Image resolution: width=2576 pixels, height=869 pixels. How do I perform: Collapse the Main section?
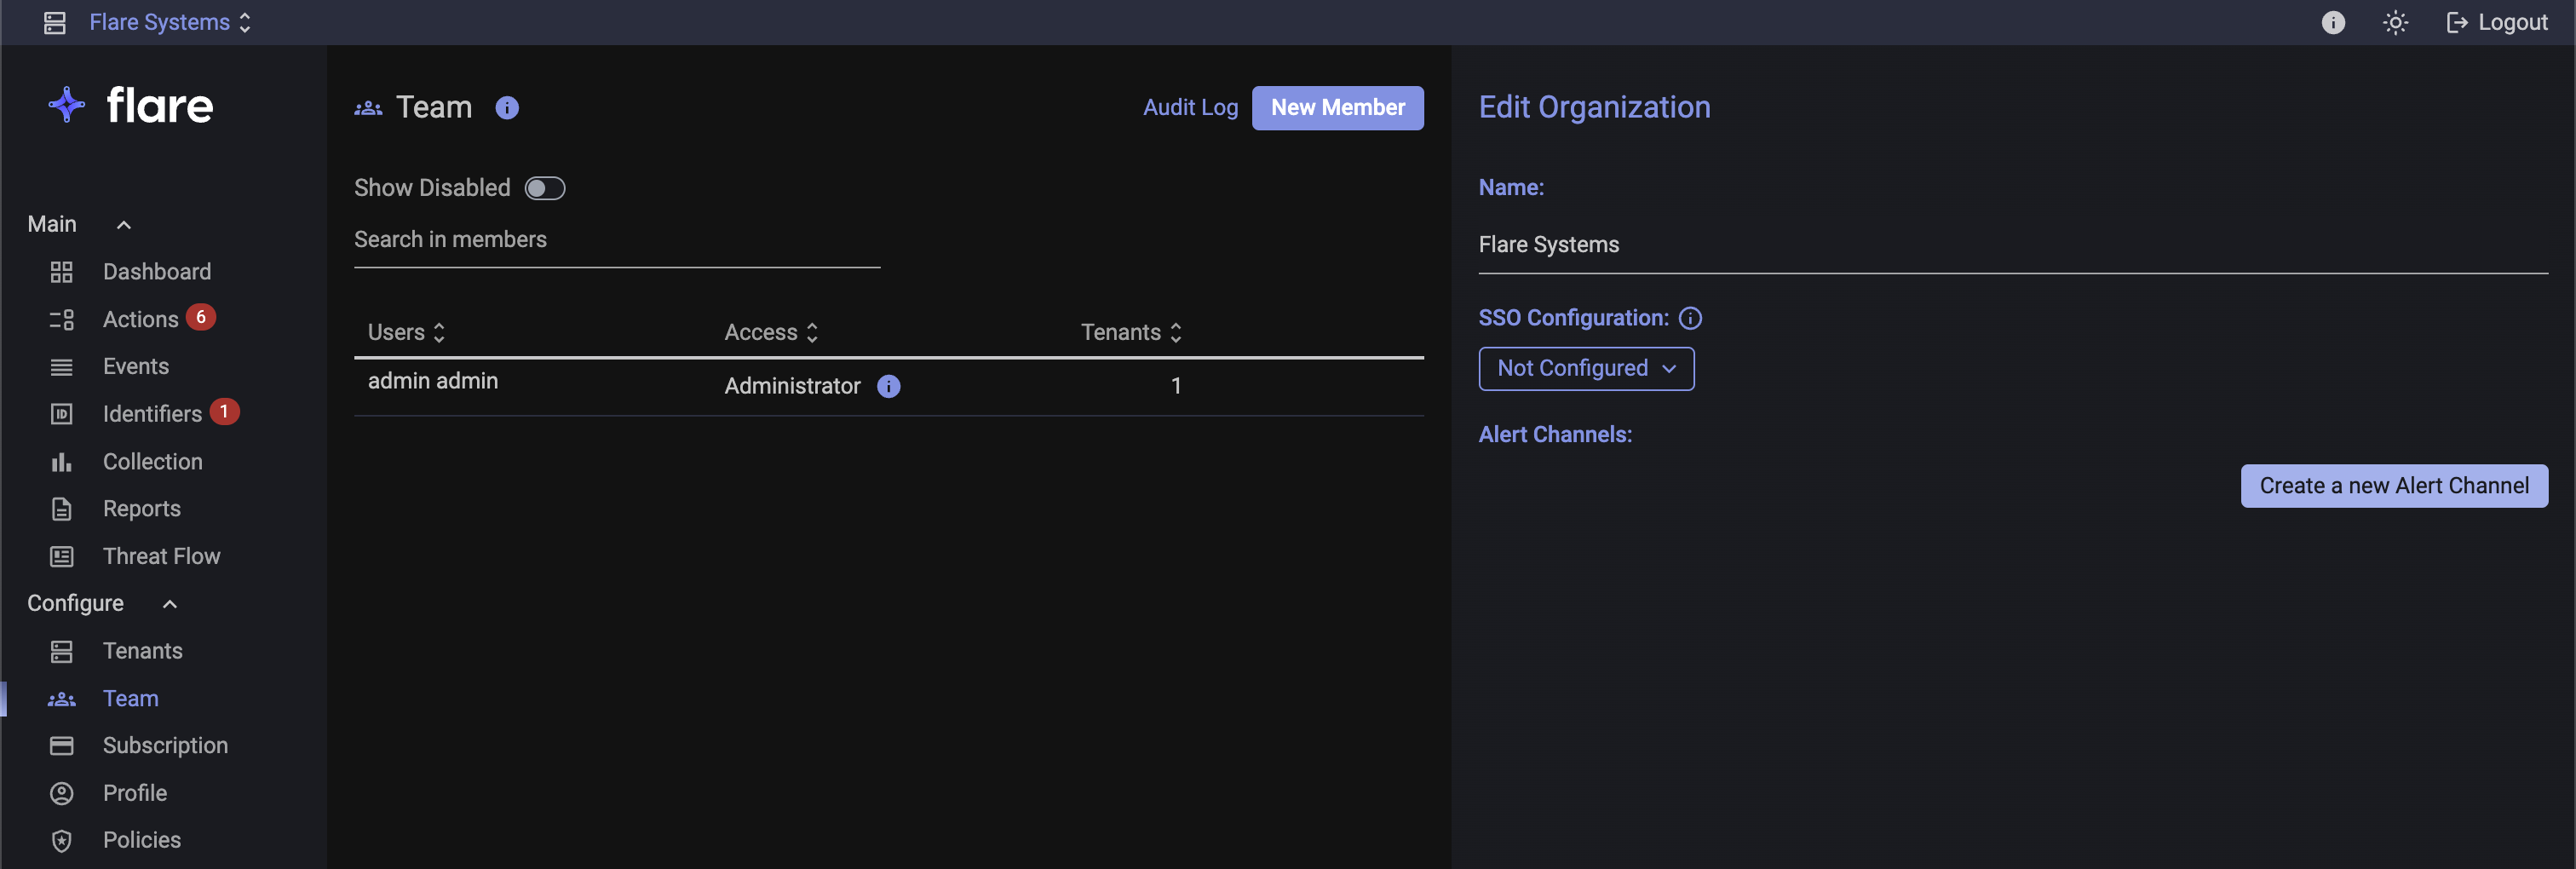click(123, 224)
